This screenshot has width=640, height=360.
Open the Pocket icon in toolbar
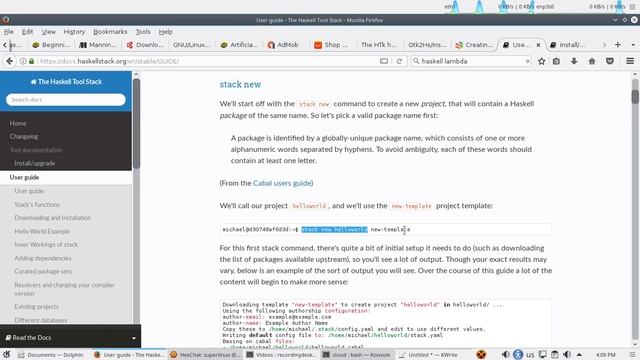coord(610,61)
